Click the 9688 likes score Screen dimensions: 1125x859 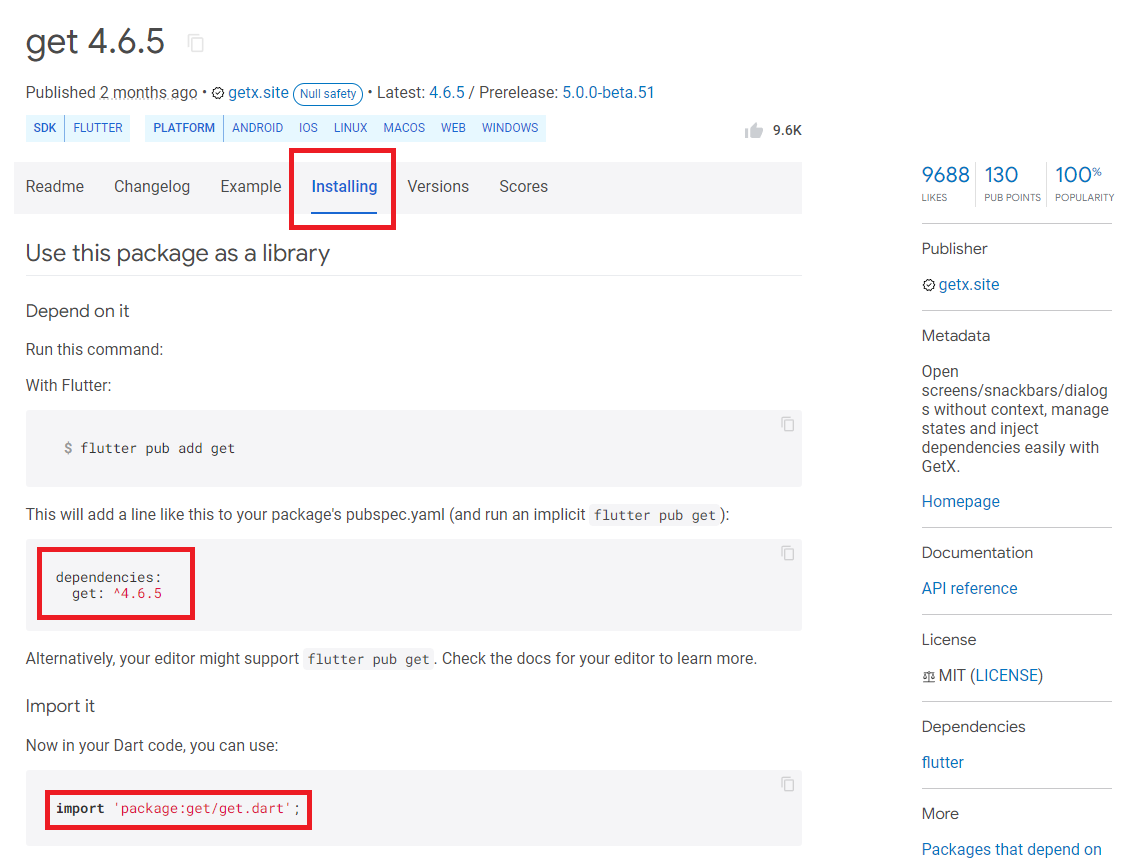pos(945,183)
